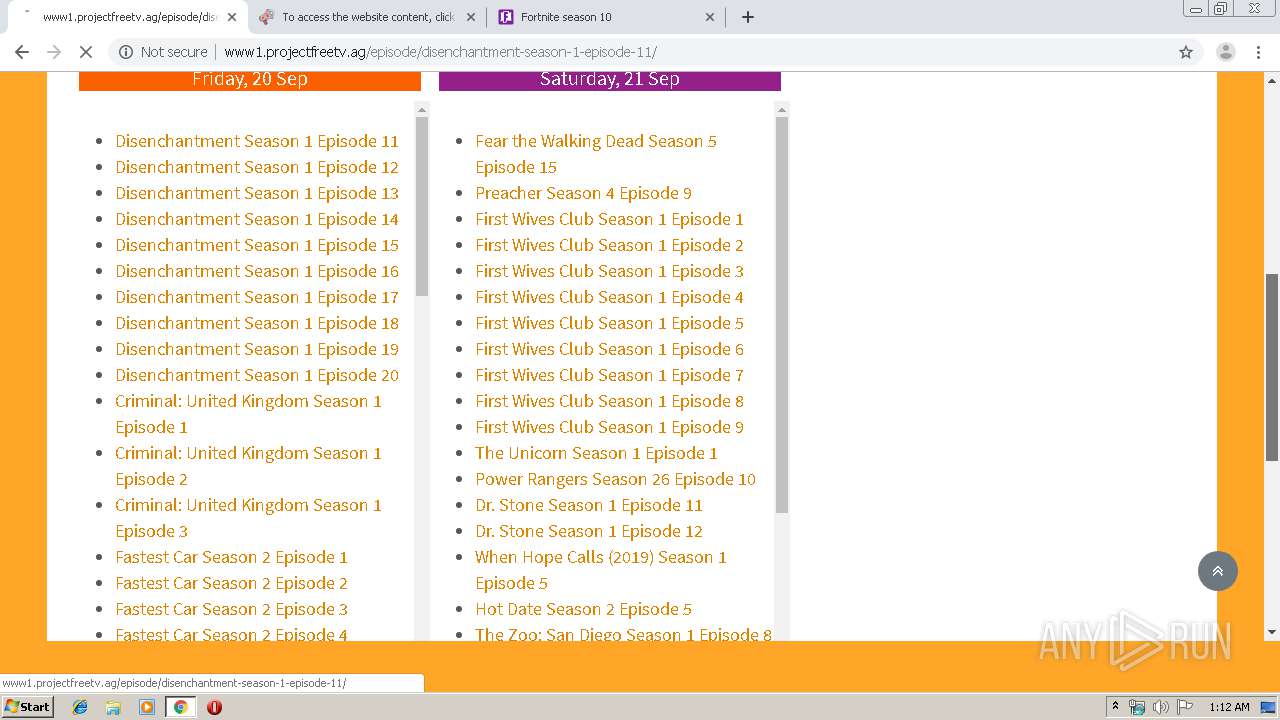Click the Saturday list scrollbar thumb
The height and width of the screenshot is (720, 1280).
point(782,315)
